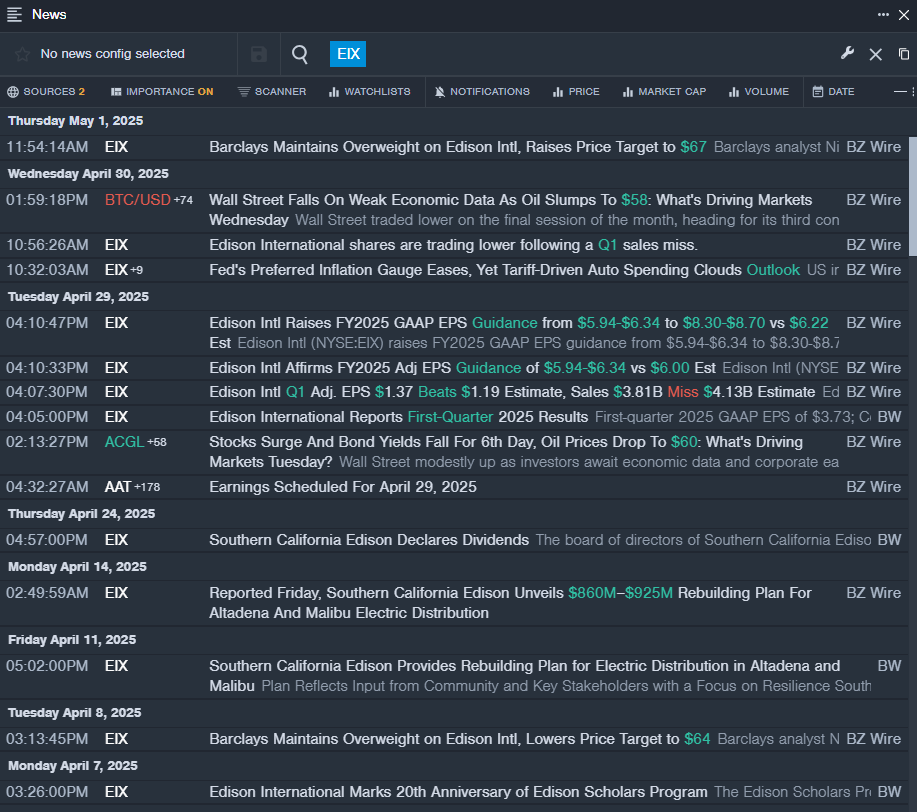Screen dimensions: 917x812
Task: Click the 'Tuesday April 8, 2025' date header
Action: 74,713
